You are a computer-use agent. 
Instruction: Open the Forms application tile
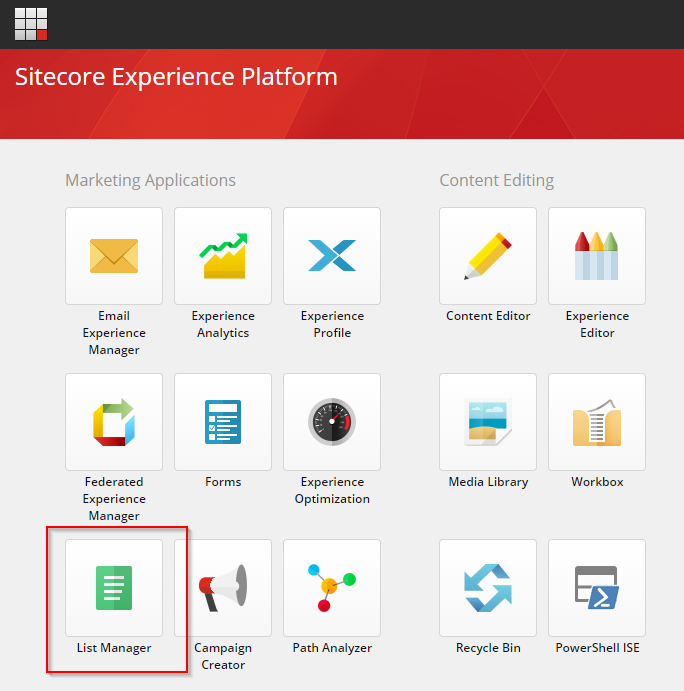pyautogui.click(x=223, y=422)
